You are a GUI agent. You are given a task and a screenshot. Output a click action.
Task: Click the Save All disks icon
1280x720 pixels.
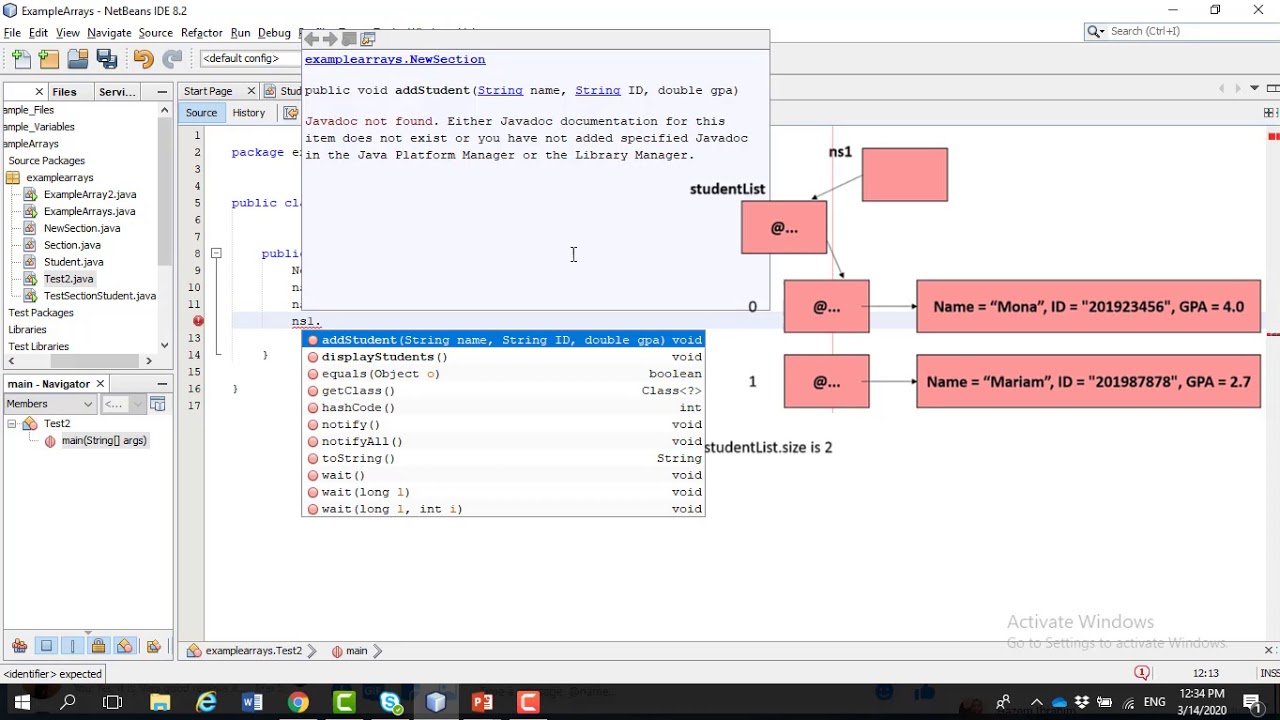(x=106, y=59)
